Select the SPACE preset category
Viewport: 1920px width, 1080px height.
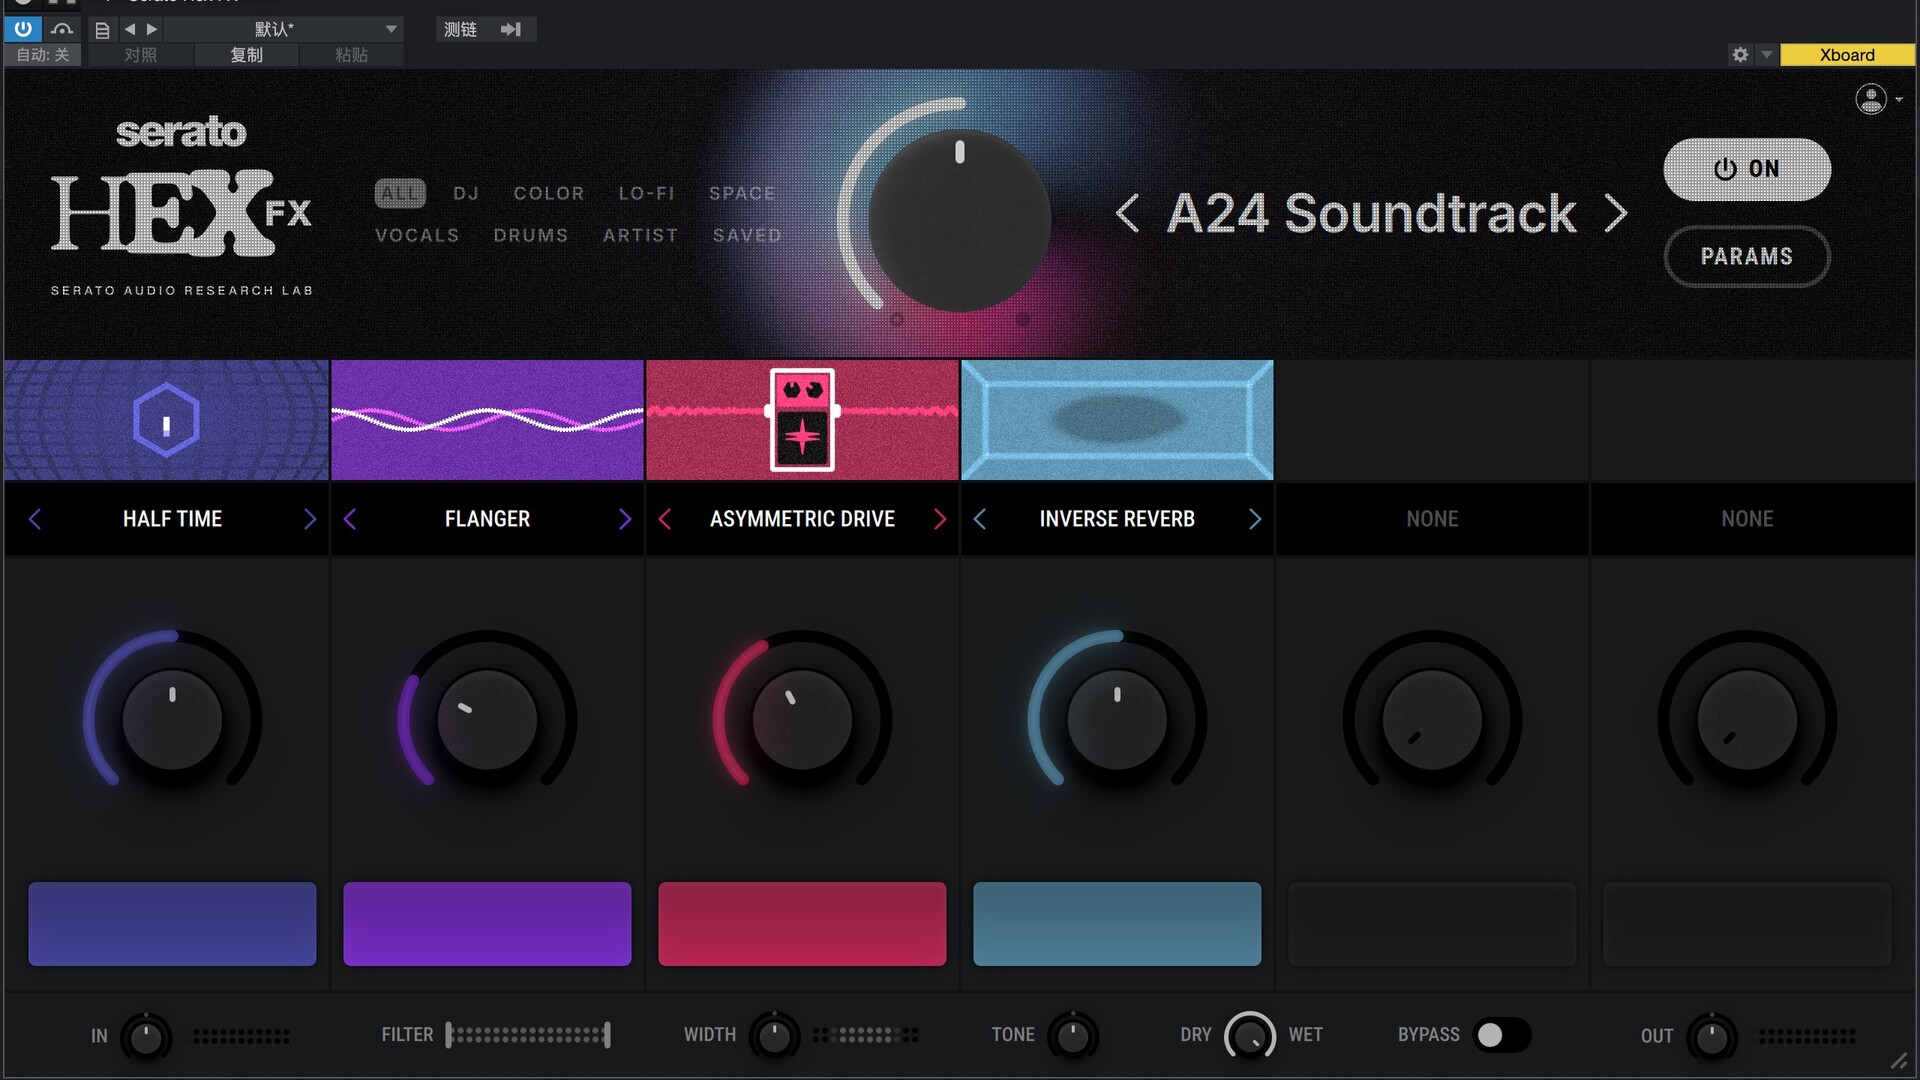[742, 193]
